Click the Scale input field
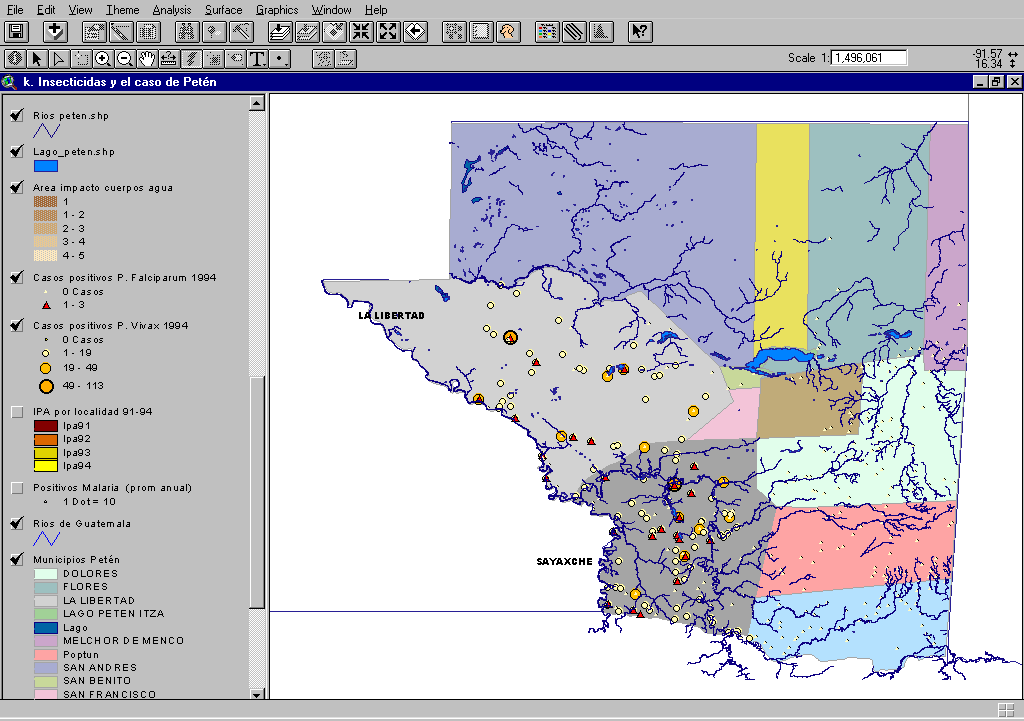This screenshot has width=1024, height=721. pos(868,58)
